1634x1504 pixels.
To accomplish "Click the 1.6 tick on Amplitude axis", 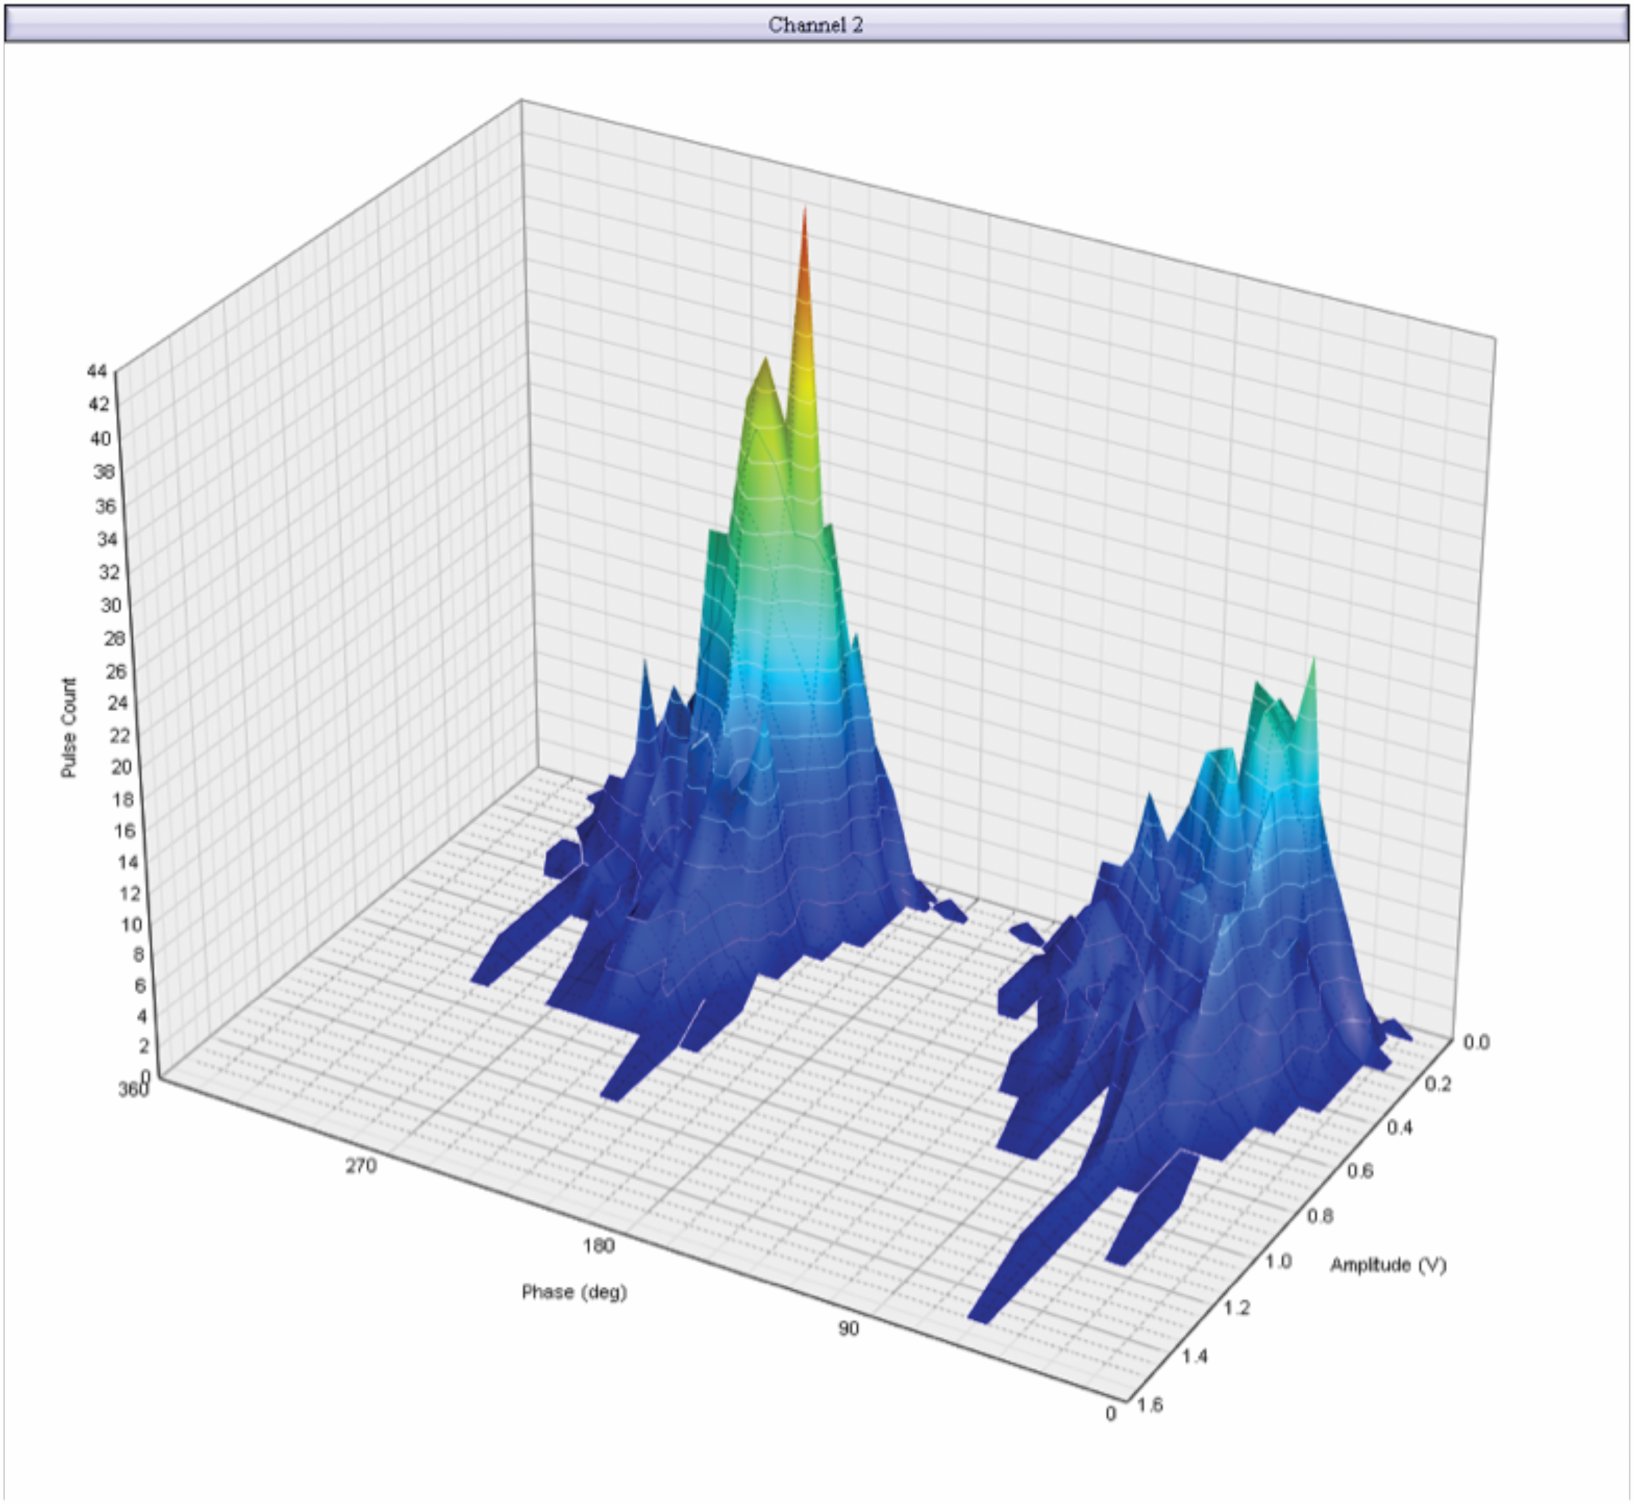I will coord(1150,1404).
